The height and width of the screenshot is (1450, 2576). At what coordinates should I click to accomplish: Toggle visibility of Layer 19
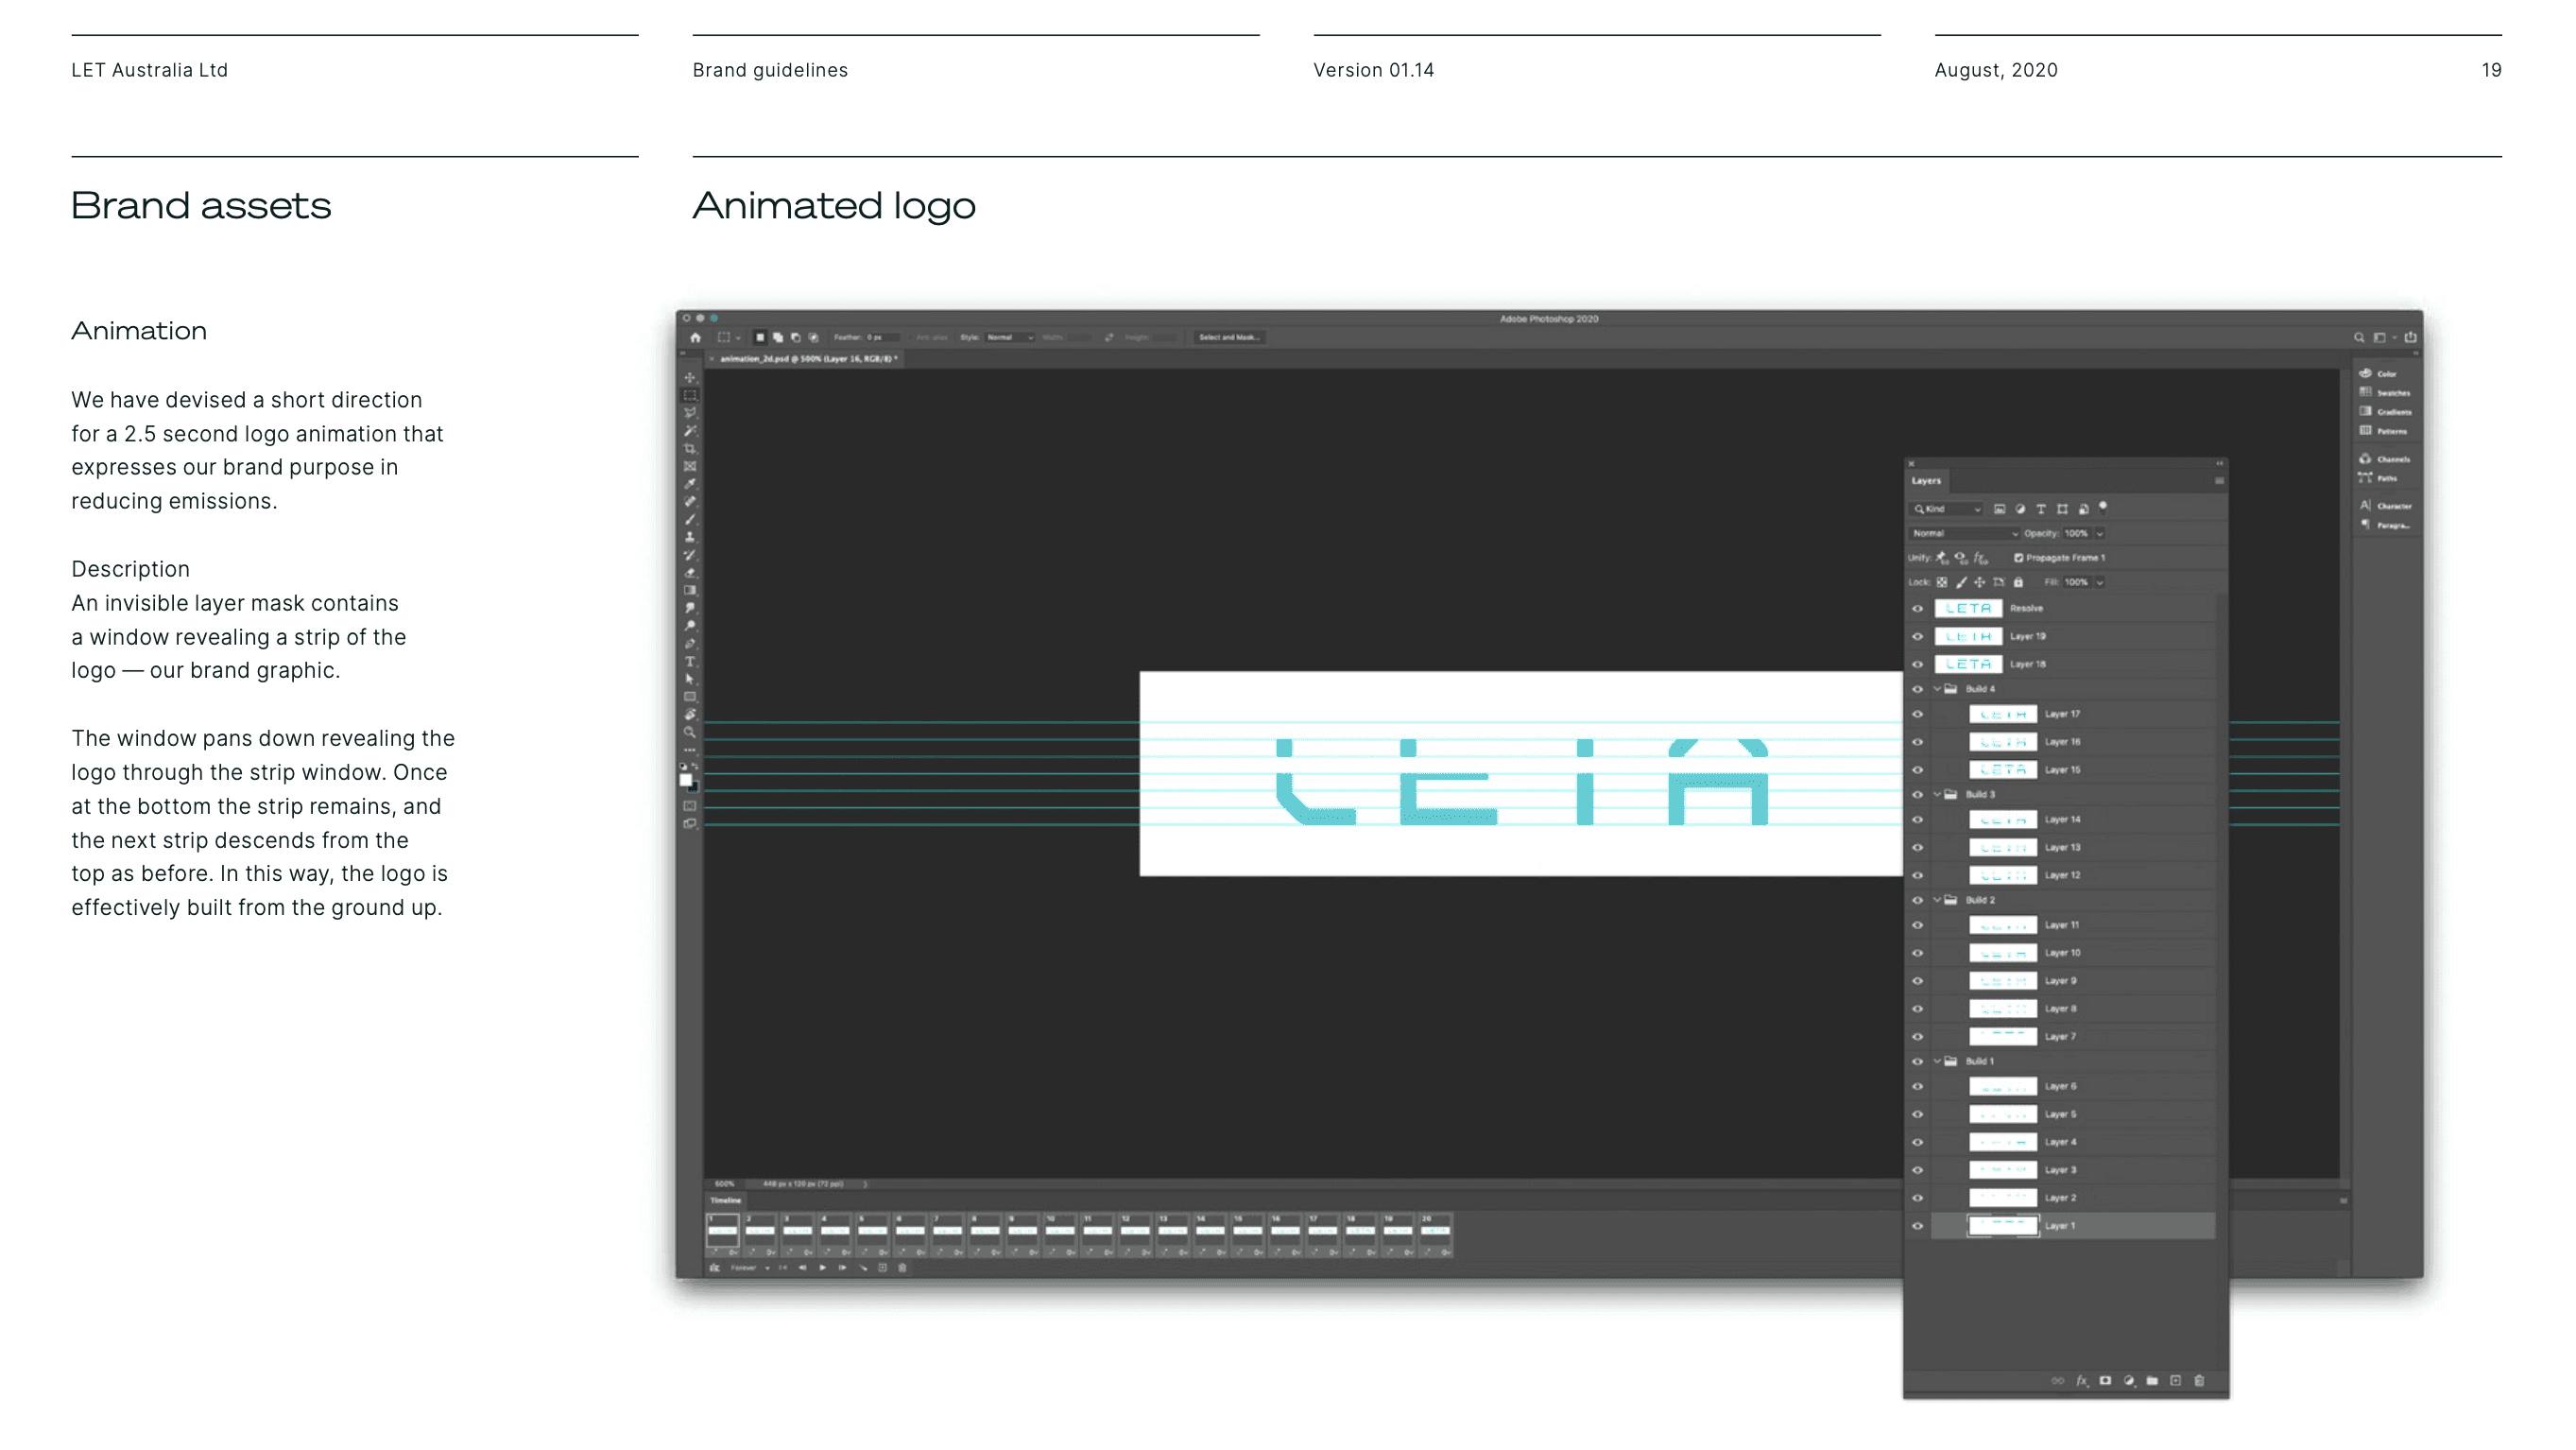pyautogui.click(x=1917, y=636)
